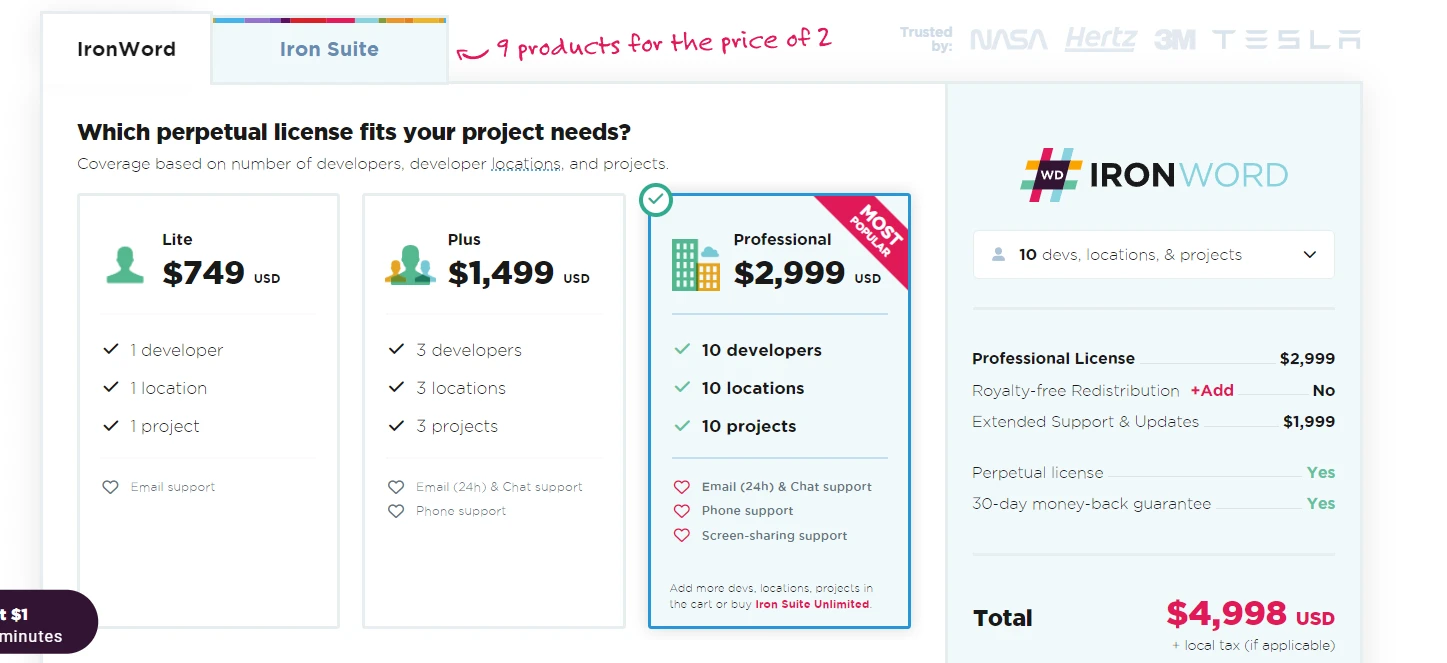1447x663 pixels.
Task: Add Royalty-free Redistribution with +Add
Action: click(x=1212, y=391)
